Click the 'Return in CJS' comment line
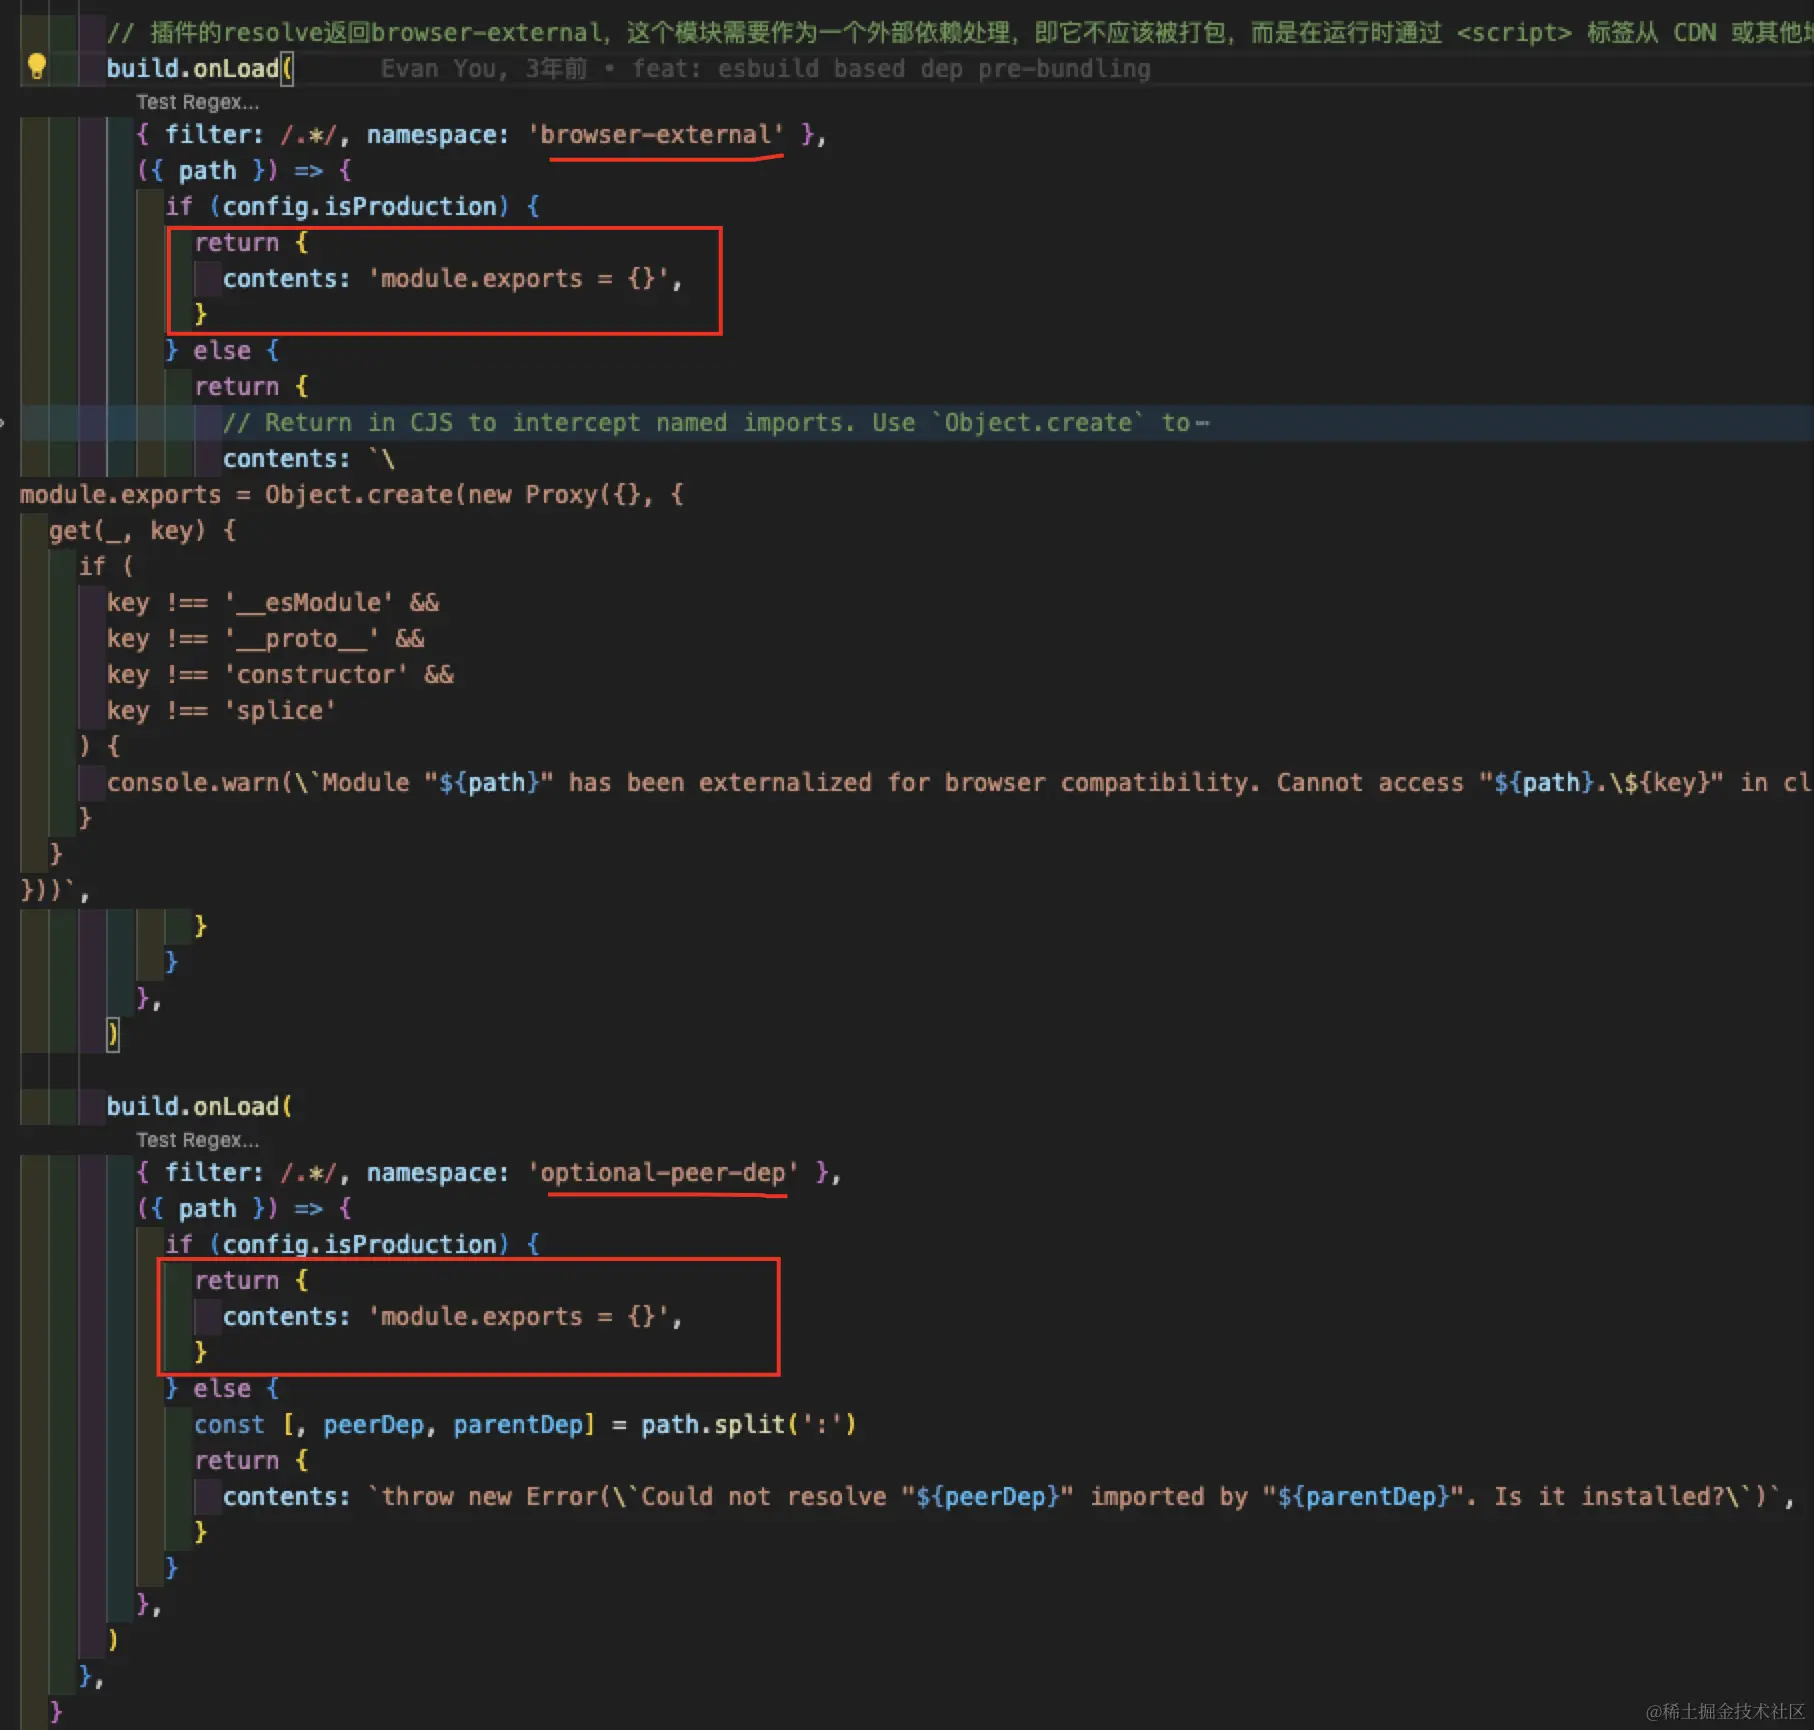The image size is (1814, 1730). [x=716, y=423]
